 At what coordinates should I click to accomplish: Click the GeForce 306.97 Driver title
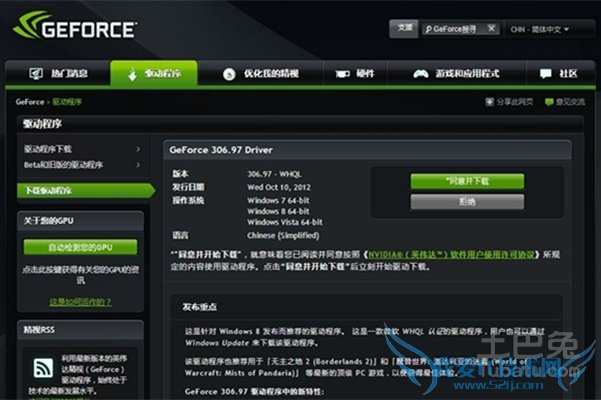[x=221, y=150]
